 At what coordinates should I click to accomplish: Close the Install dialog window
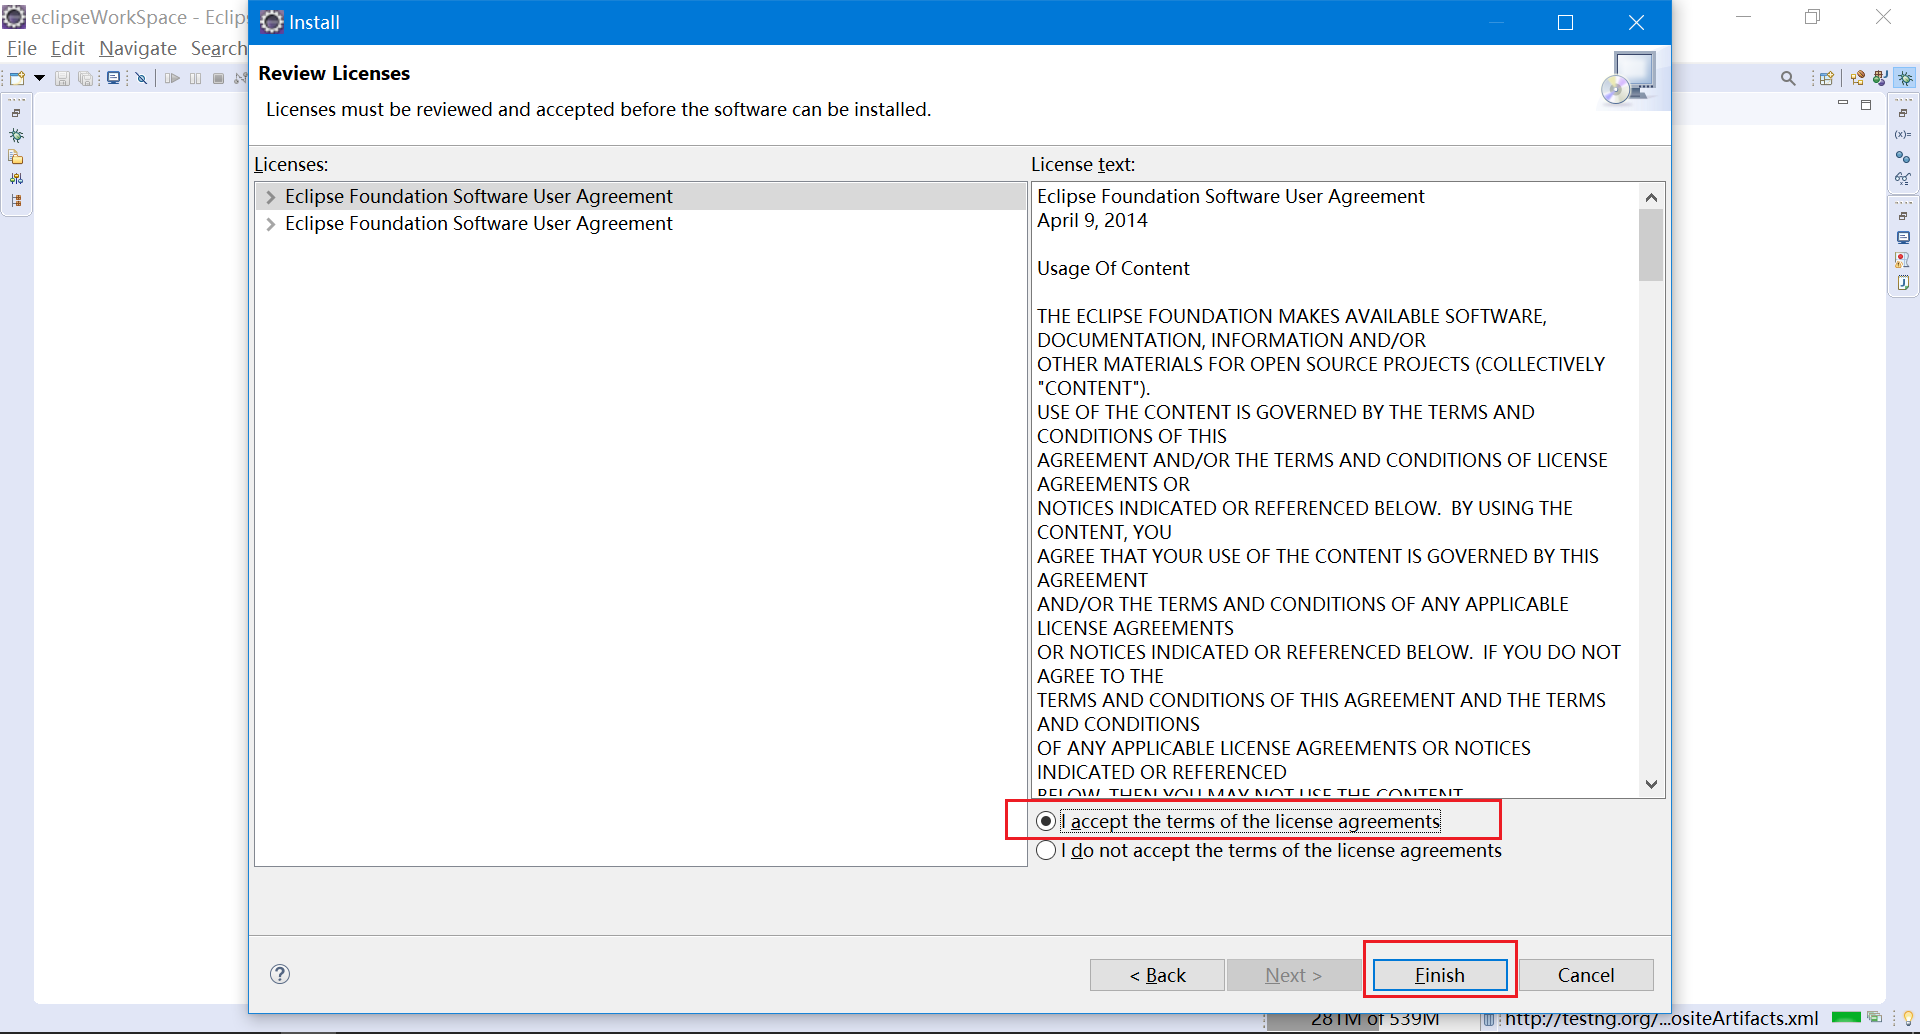[1637, 22]
